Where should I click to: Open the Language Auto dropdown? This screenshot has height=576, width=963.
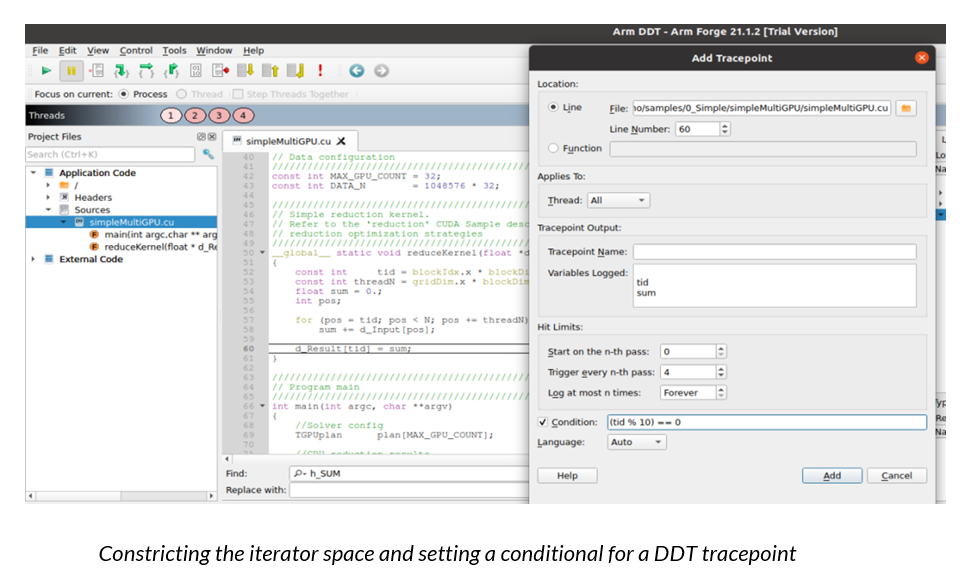(636, 442)
